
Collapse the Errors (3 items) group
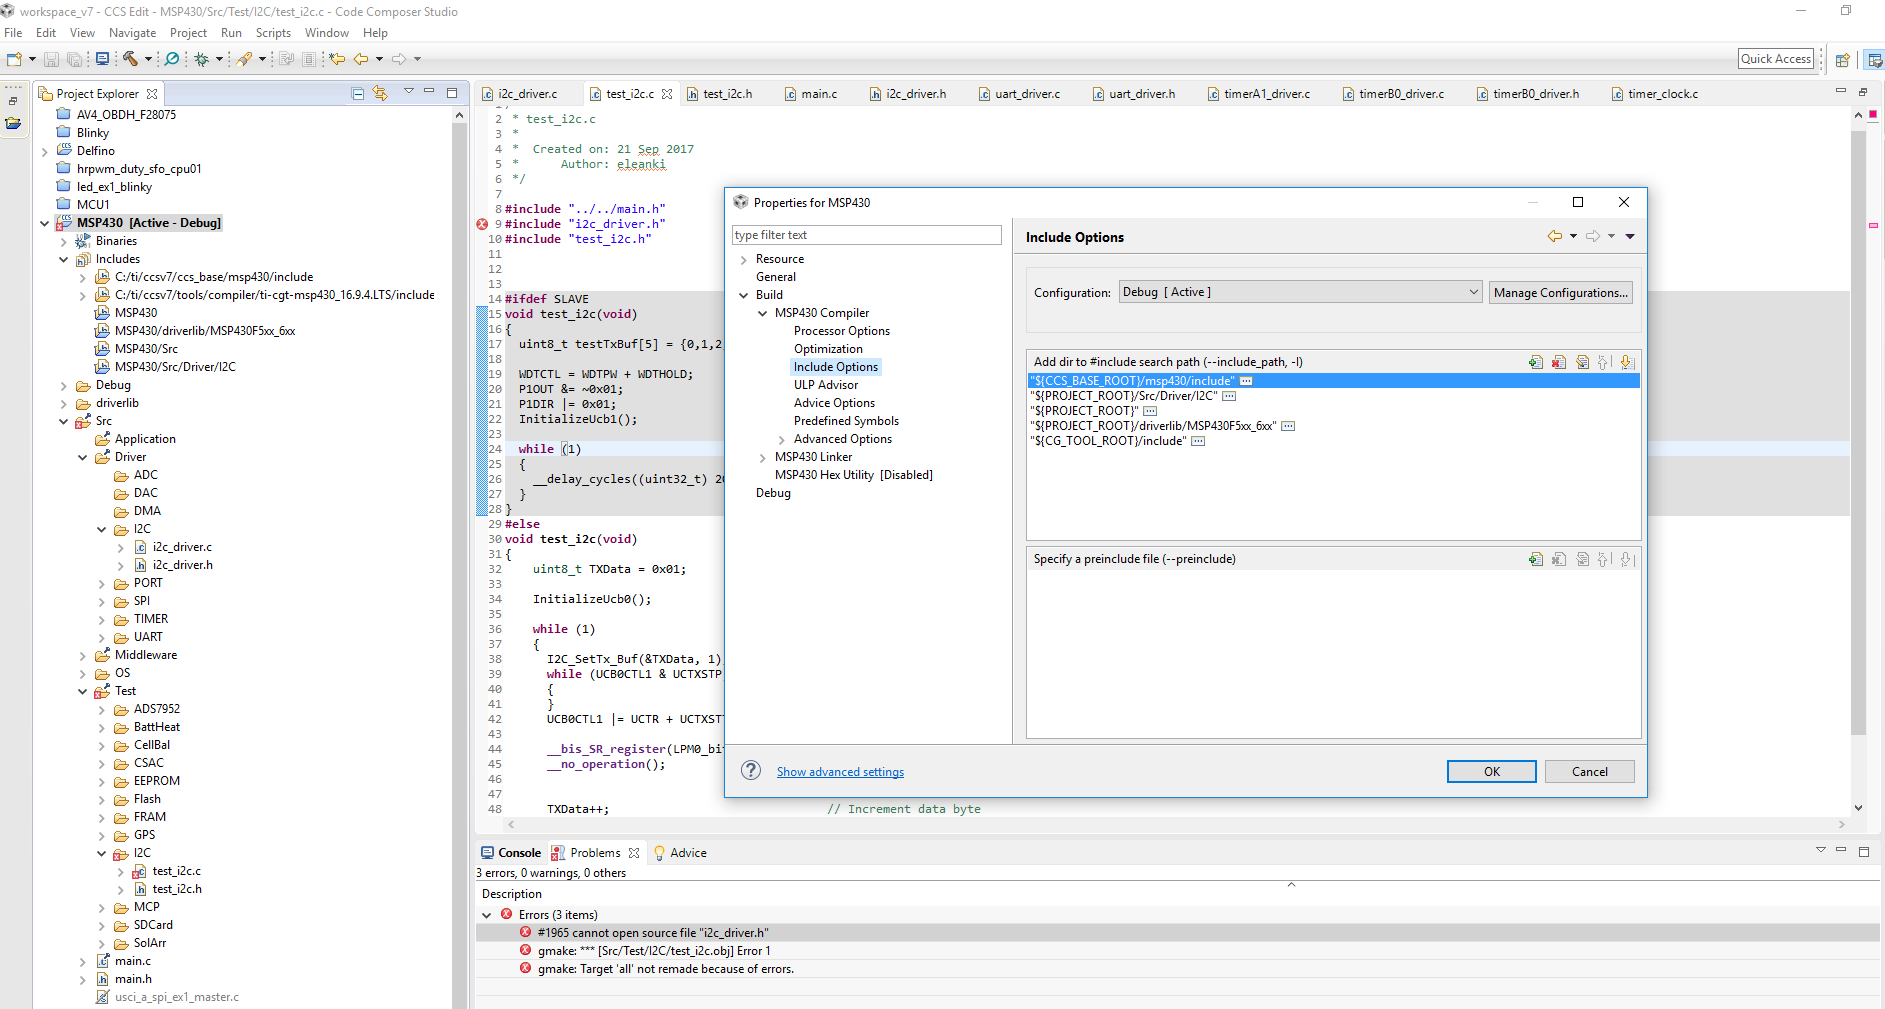tap(487, 915)
